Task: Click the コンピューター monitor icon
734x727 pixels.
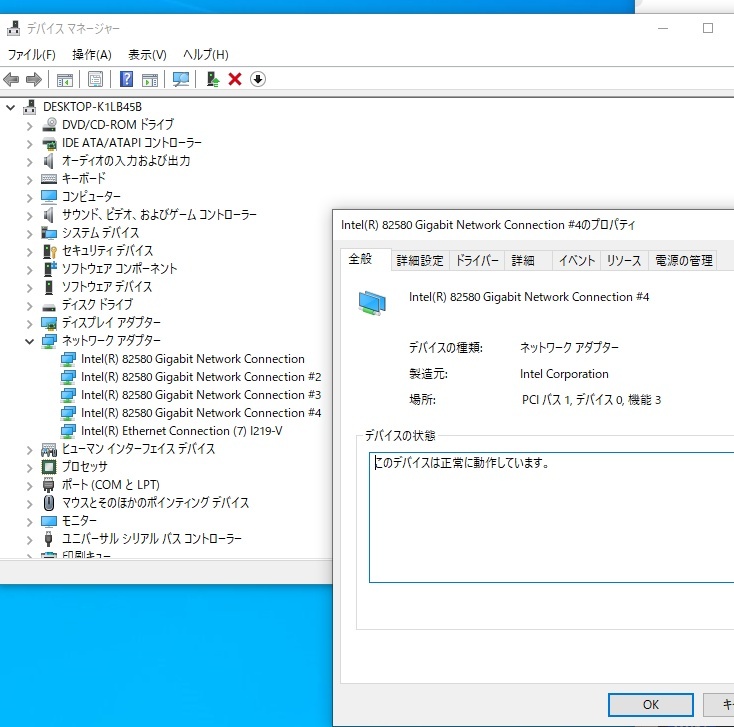Action: click(49, 197)
